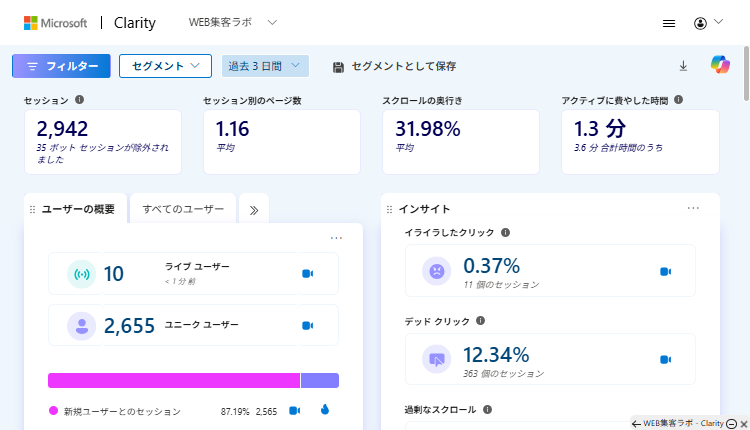750x430 pixels.
Task: Expand the account profile menu
Action: [x=707, y=22]
